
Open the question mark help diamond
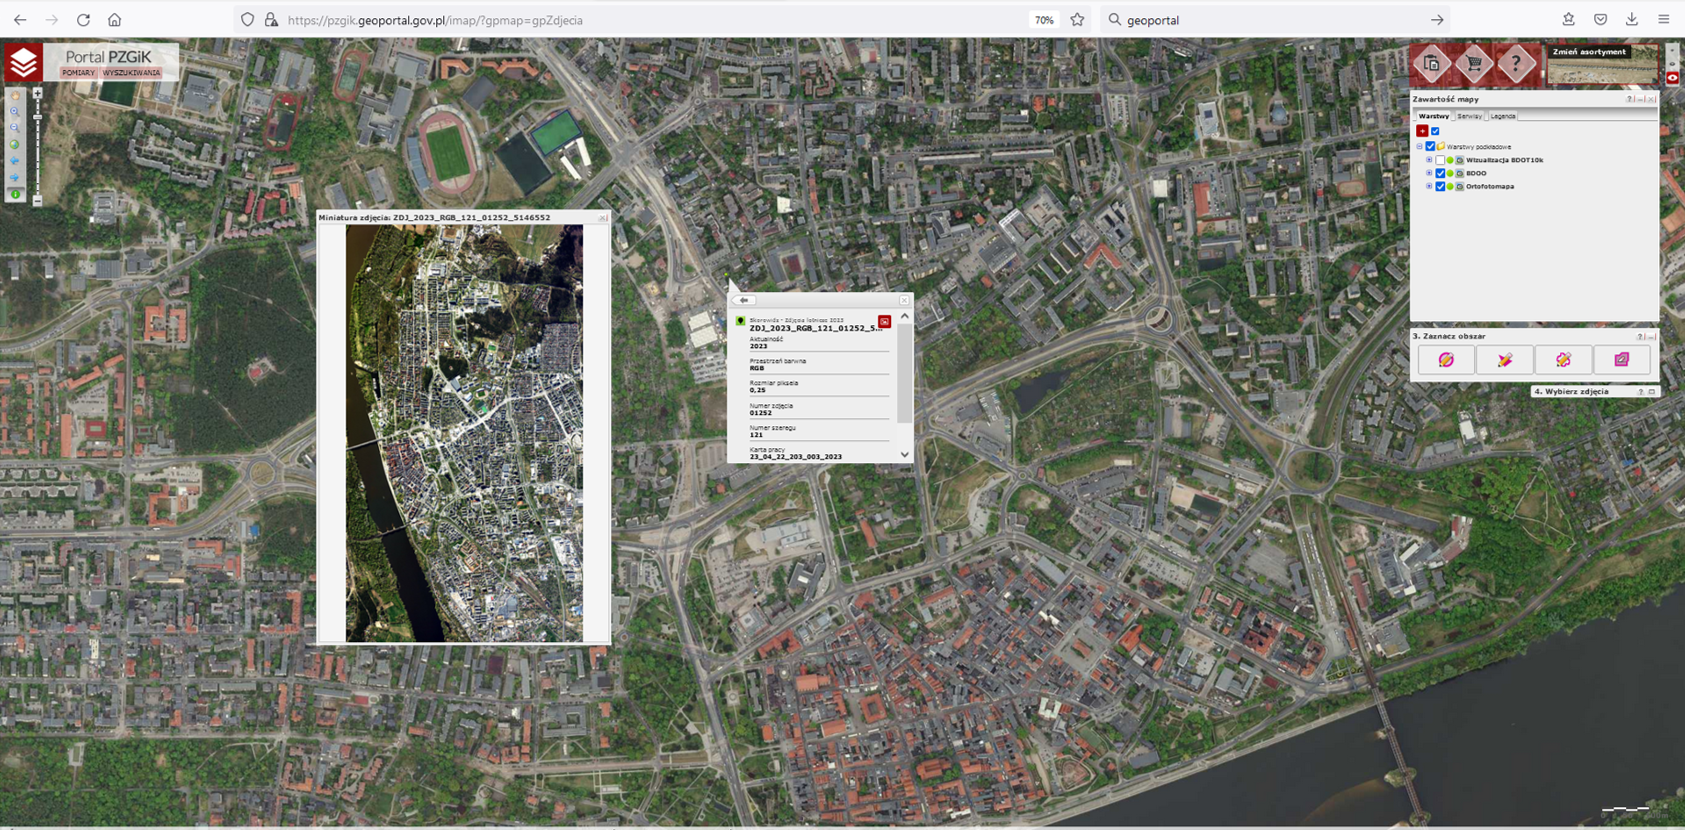point(1516,64)
